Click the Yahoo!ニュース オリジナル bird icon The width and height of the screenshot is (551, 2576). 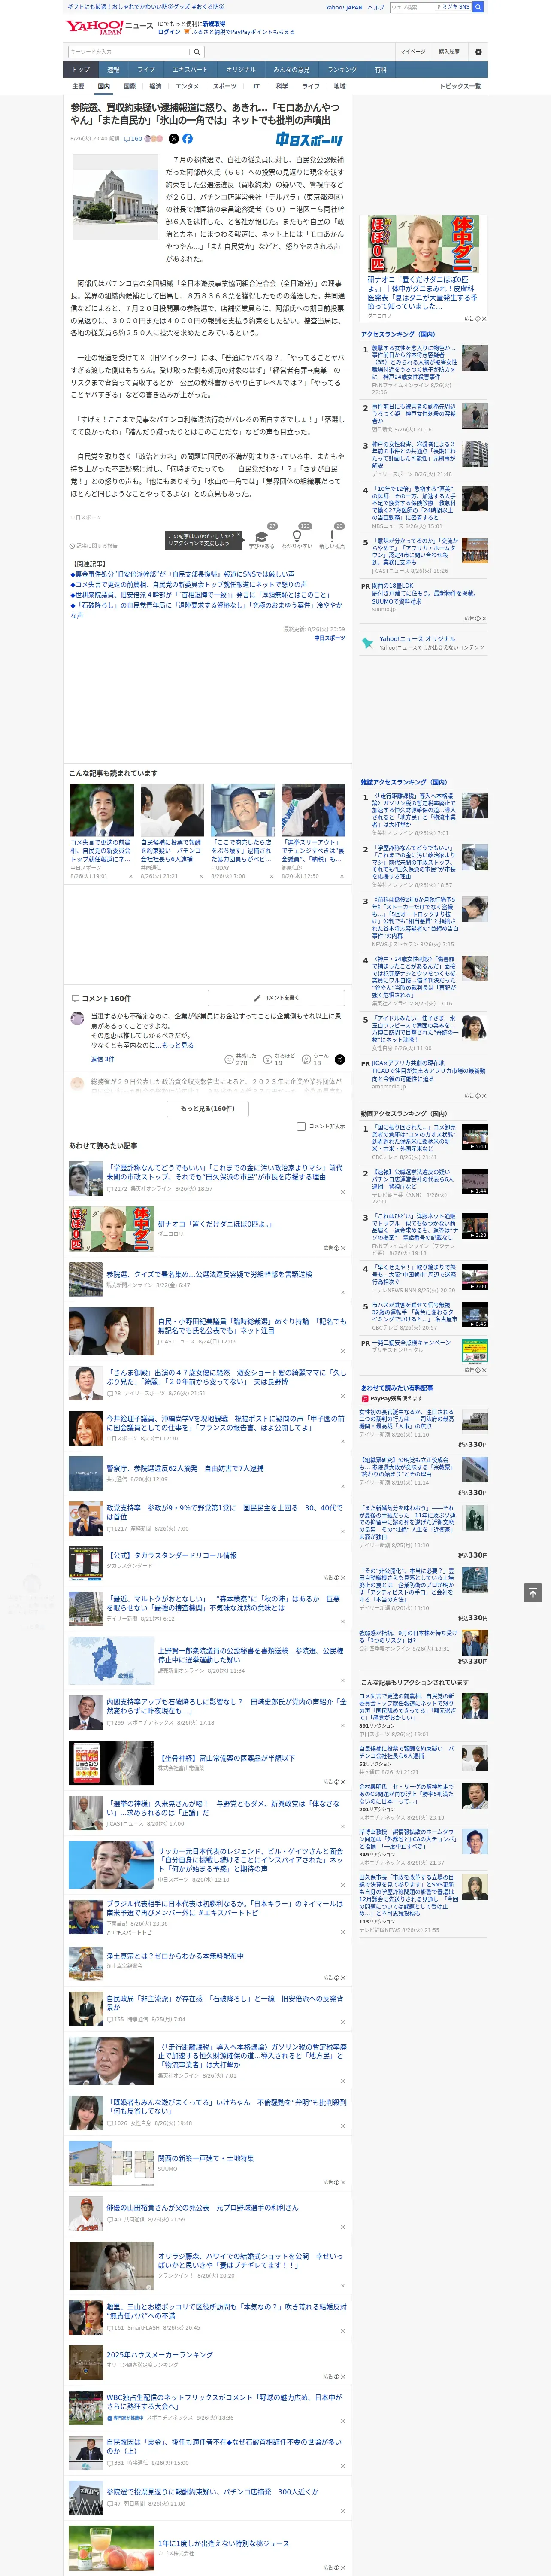point(368,643)
